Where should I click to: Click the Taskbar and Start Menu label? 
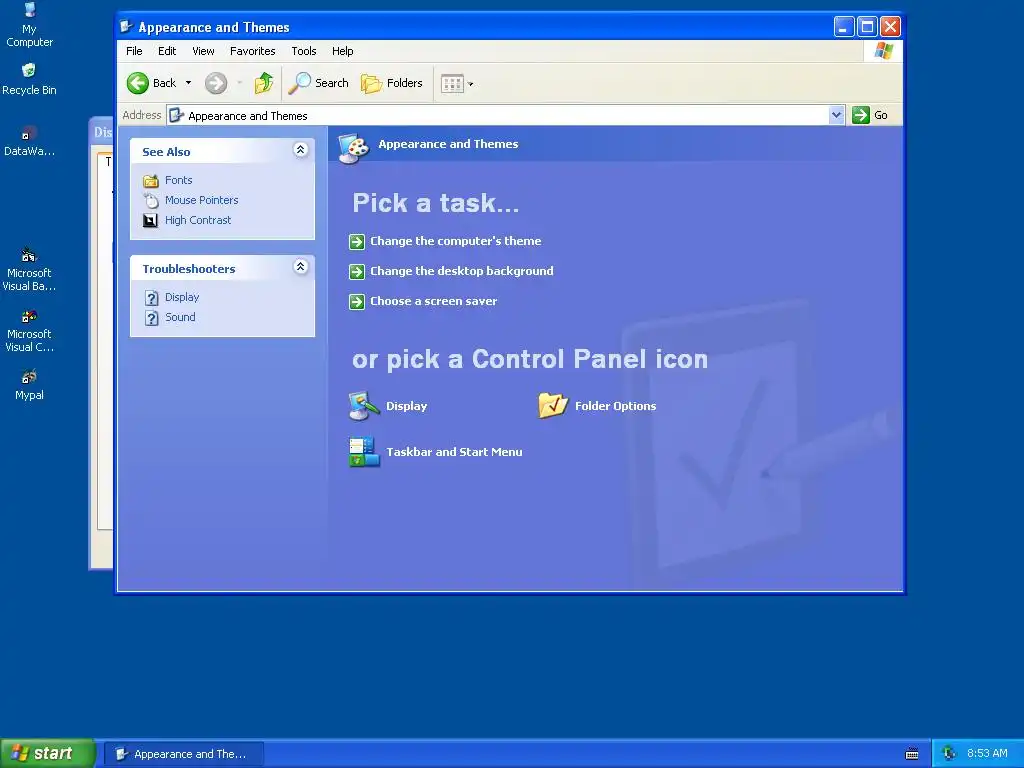pyautogui.click(x=454, y=452)
